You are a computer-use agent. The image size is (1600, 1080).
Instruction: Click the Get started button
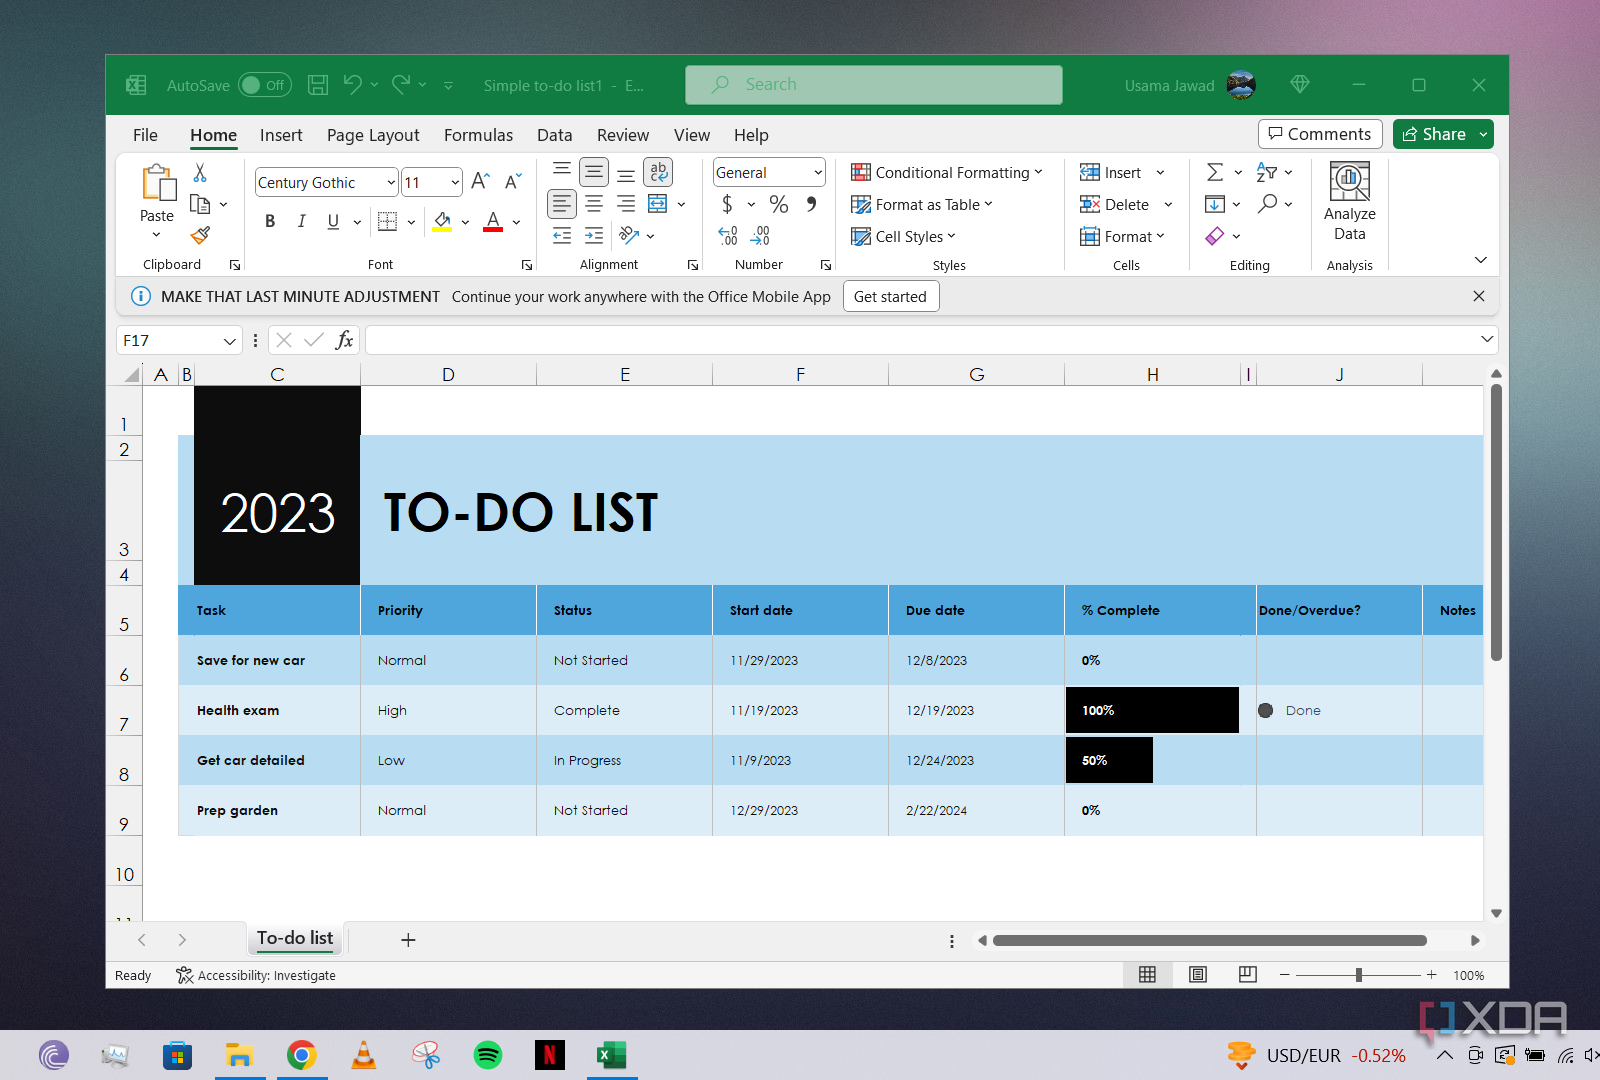pyautogui.click(x=890, y=297)
